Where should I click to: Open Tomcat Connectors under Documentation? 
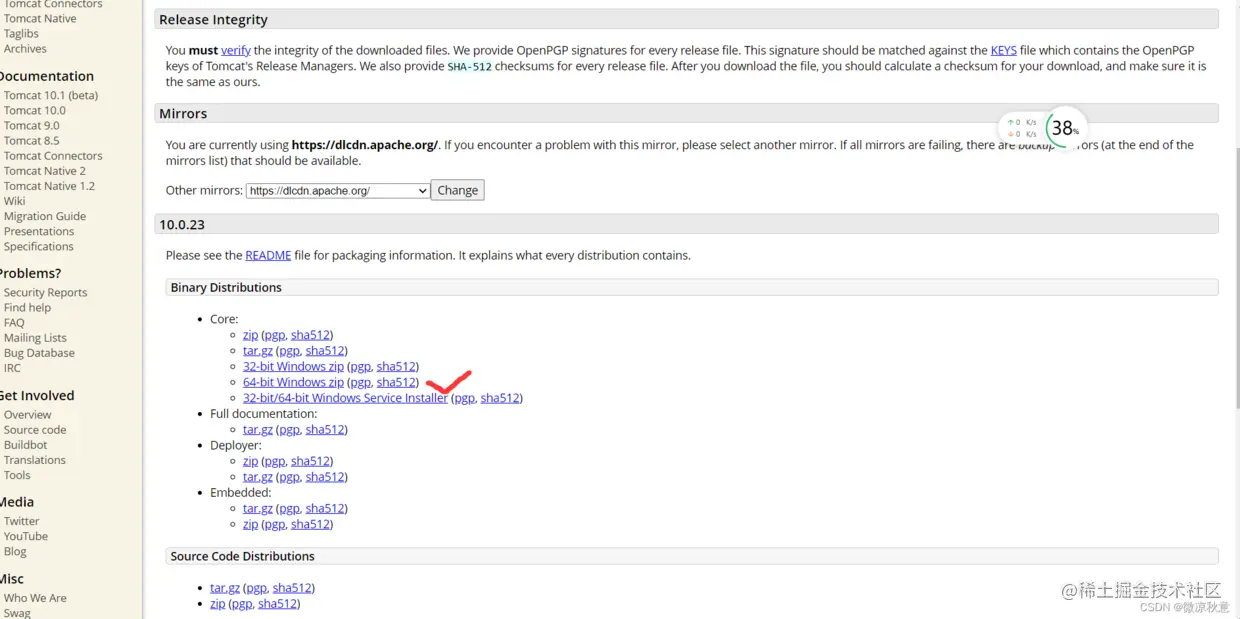53,156
